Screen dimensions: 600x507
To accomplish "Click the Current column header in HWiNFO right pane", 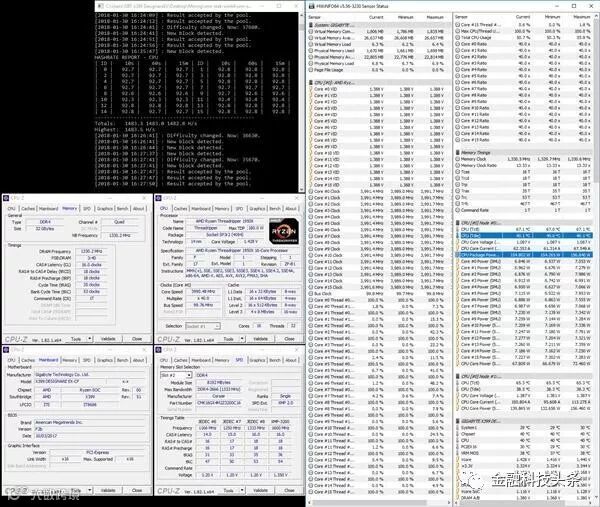I will pyautogui.click(x=523, y=17).
